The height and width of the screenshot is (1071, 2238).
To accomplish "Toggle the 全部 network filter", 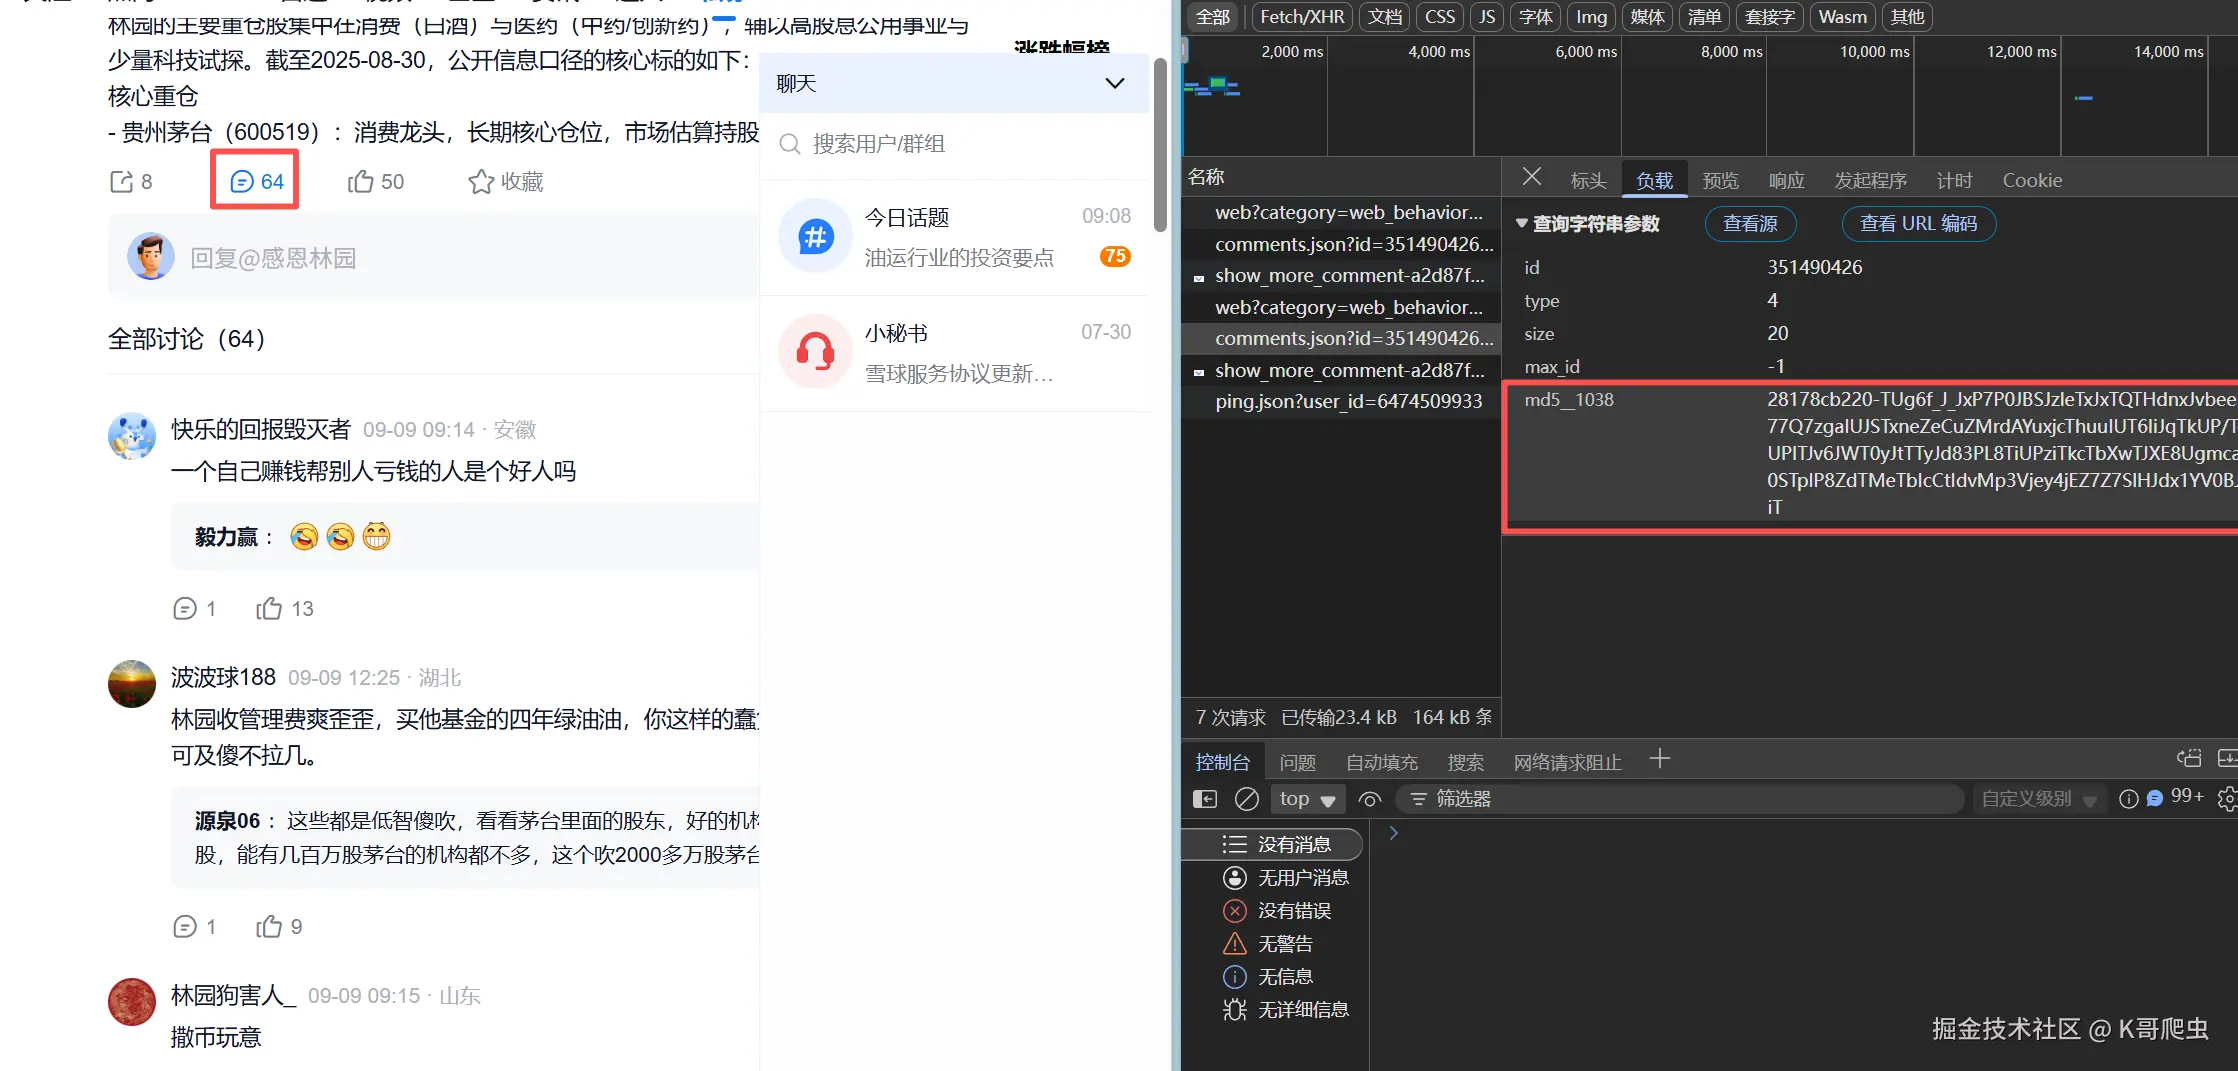I will coord(1213,17).
